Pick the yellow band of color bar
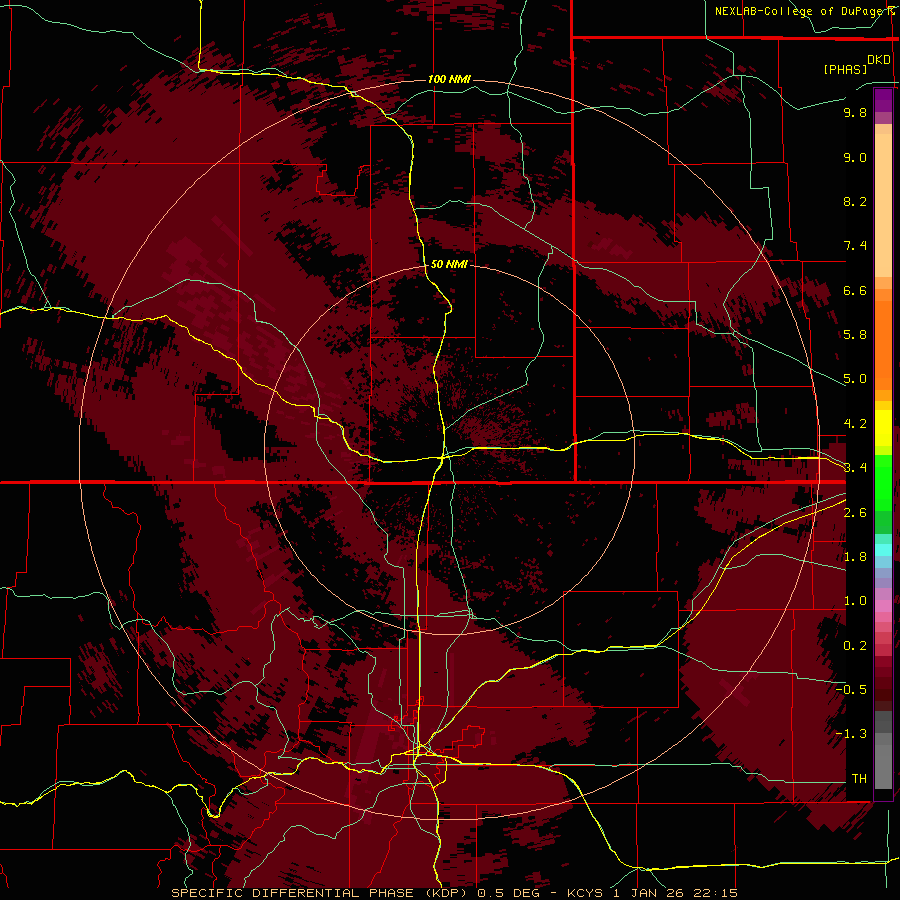Image resolution: width=900 pixels, height=900 pixels. pyautogui.click(x=883, y=428)
